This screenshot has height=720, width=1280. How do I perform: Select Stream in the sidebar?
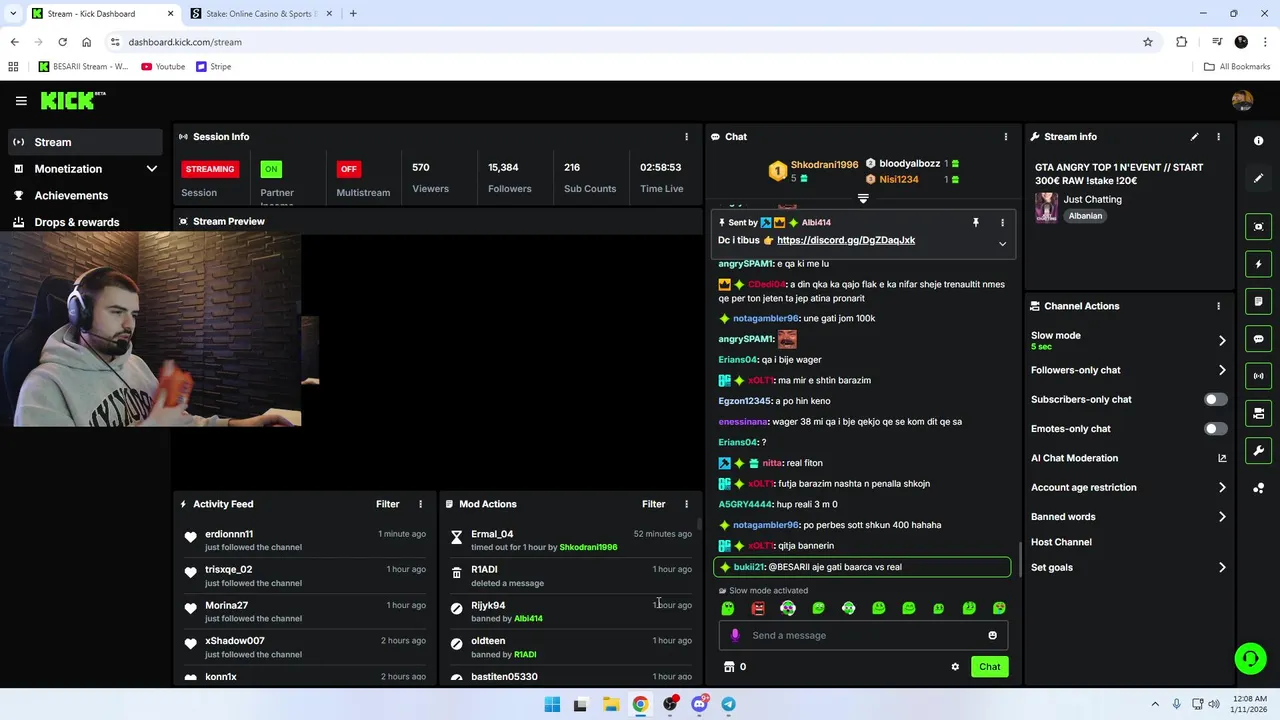pos(86,142)
